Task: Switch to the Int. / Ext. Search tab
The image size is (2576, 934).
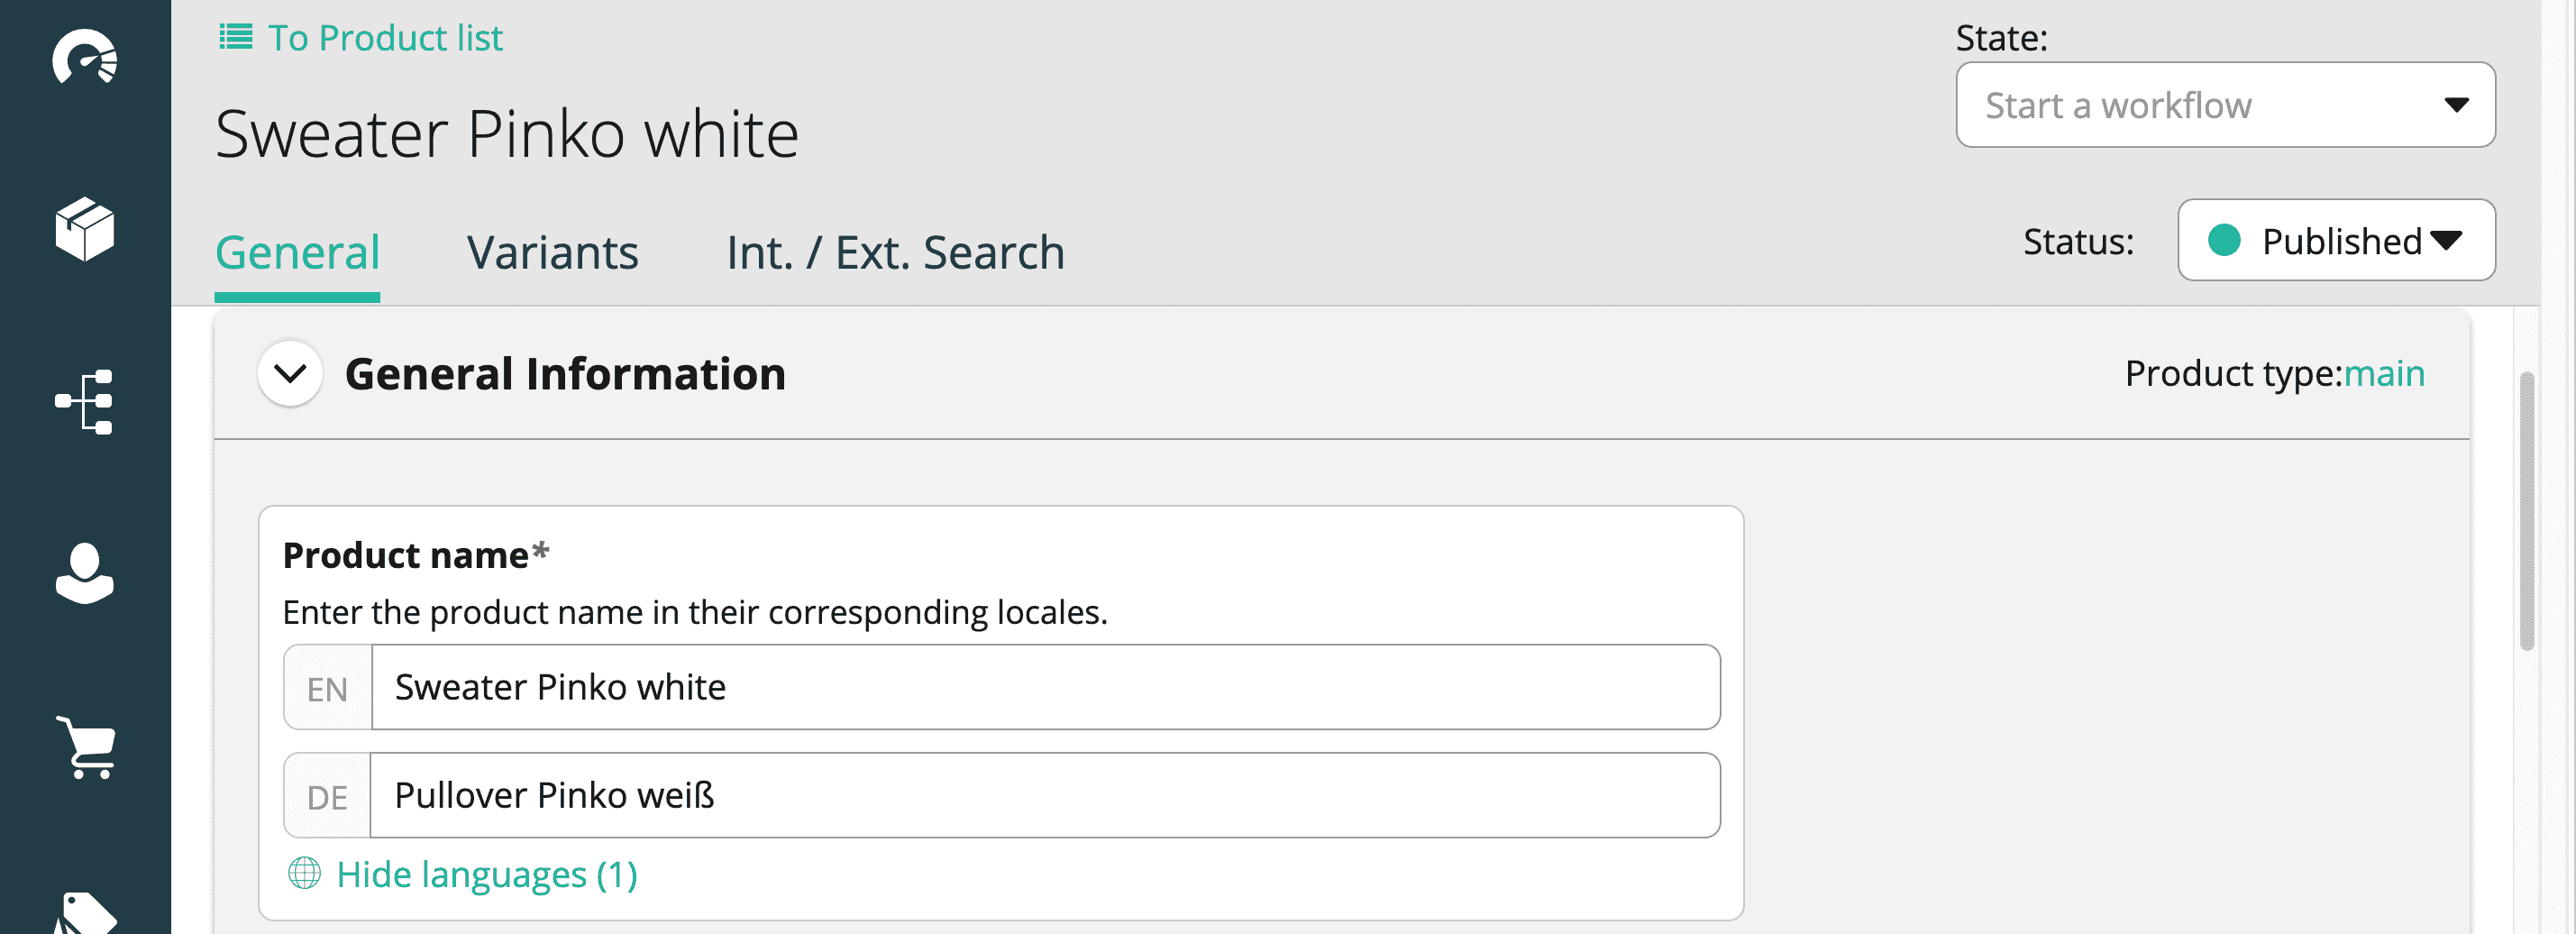Action: click(x=895, y=253)
